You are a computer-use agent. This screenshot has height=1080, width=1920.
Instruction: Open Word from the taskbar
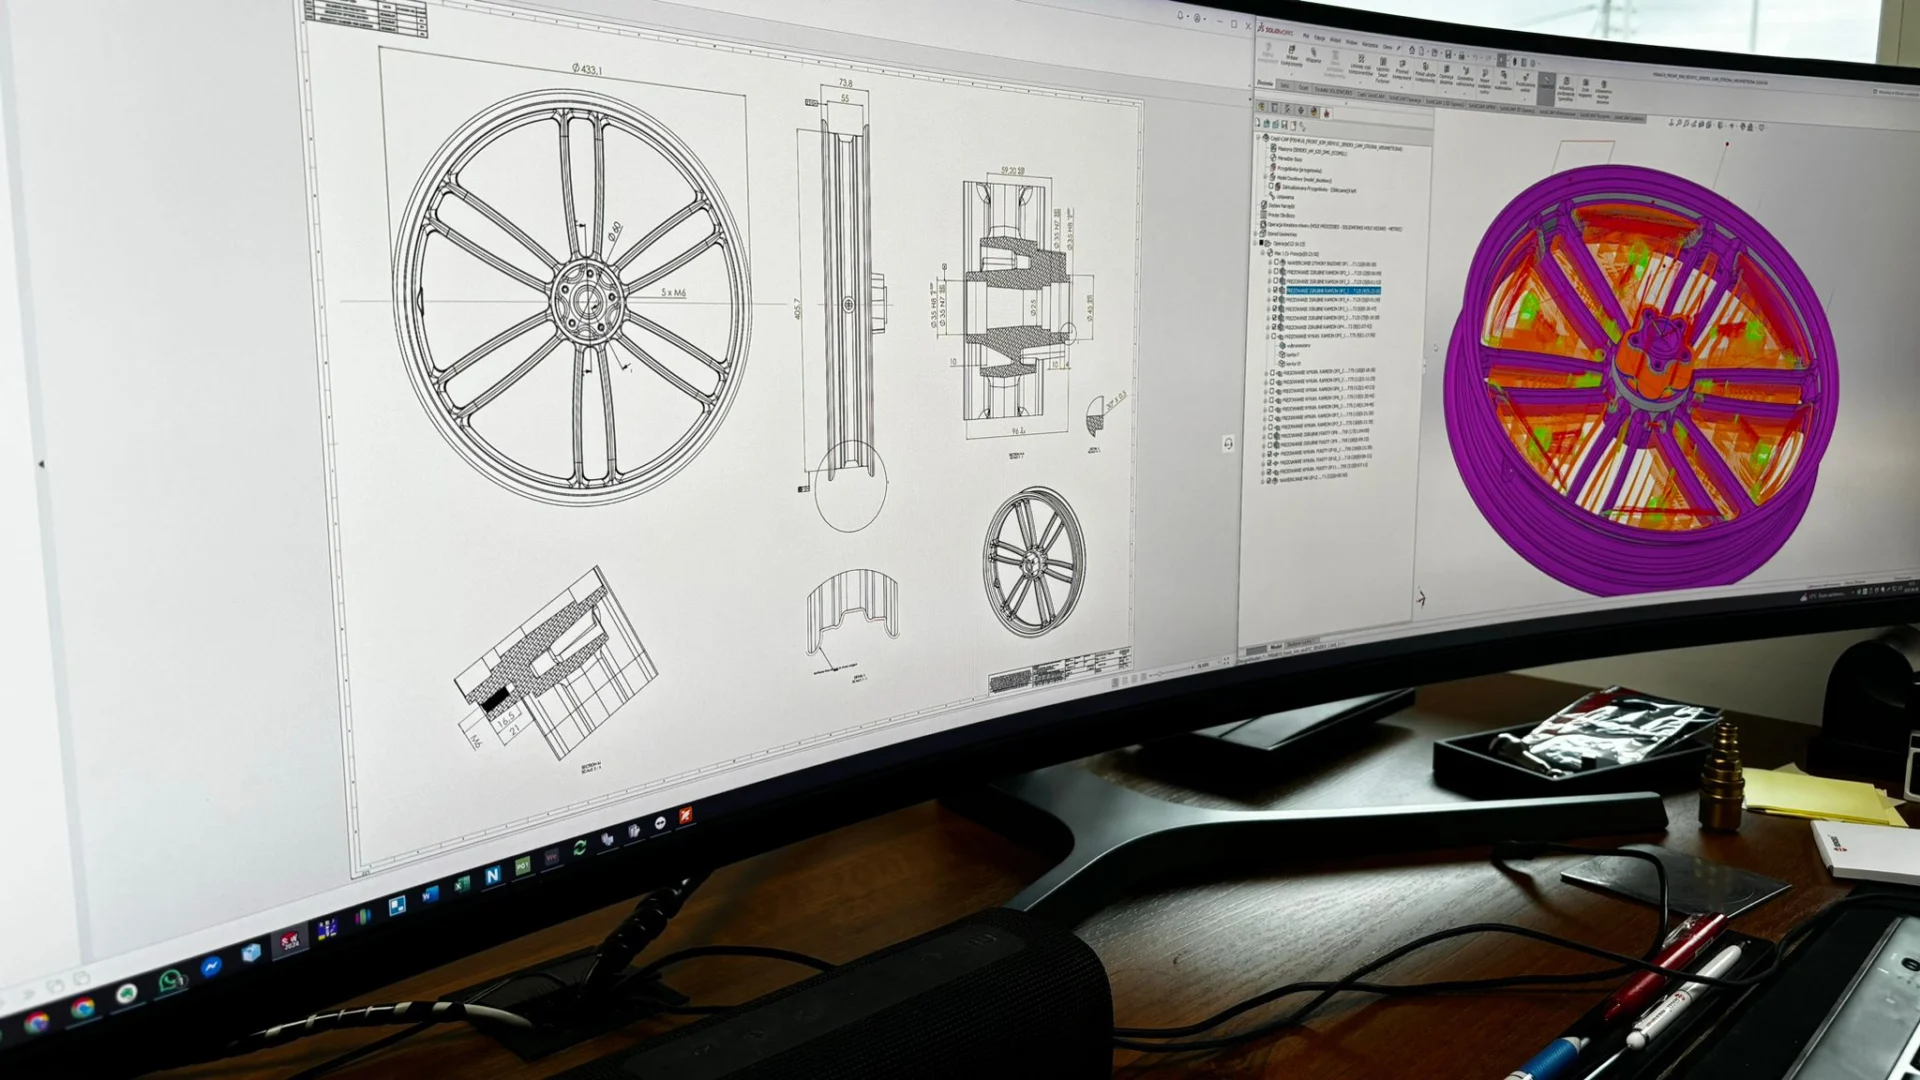coord(431,896)
